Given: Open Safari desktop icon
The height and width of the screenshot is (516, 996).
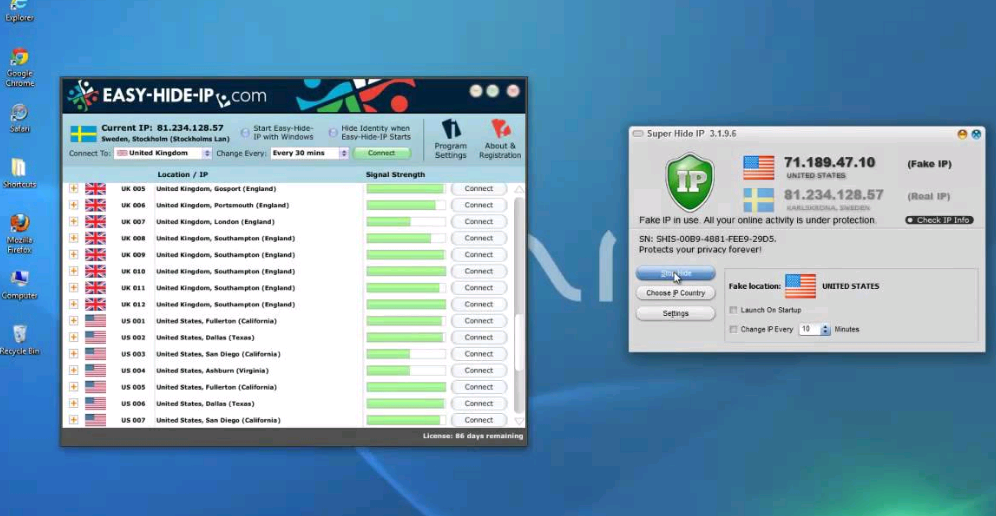Looking at the screenshot, I should click(20, 118).
